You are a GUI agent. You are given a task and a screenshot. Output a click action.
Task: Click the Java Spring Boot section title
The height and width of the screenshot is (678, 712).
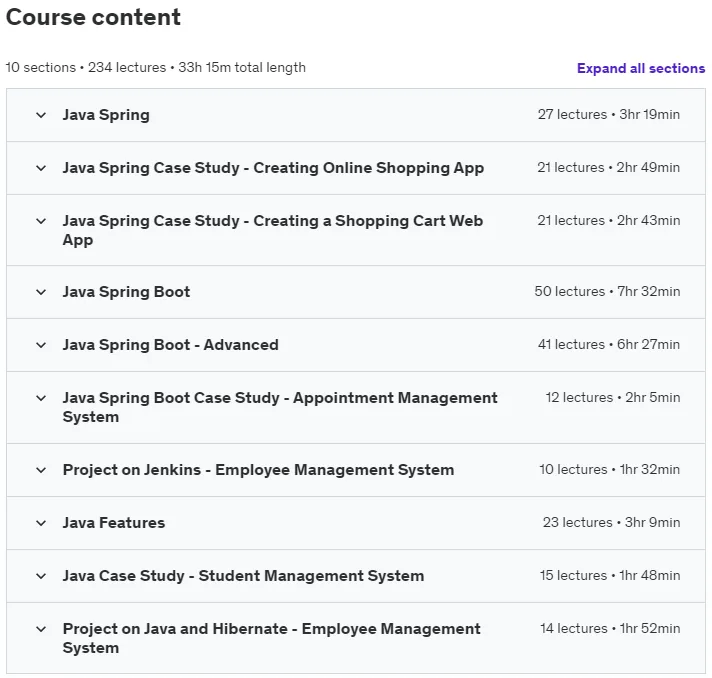pyautogui.click(x=126, y=292)
